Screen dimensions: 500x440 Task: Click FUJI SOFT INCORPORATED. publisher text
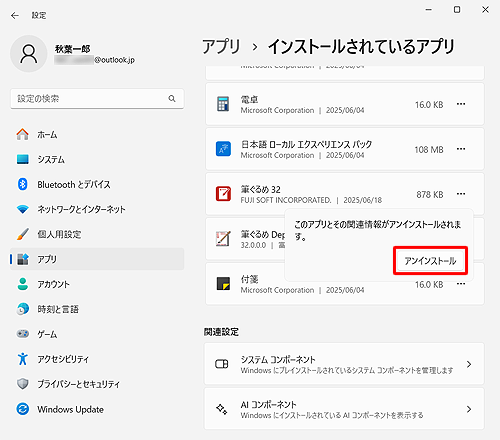(x=286, y=200)
